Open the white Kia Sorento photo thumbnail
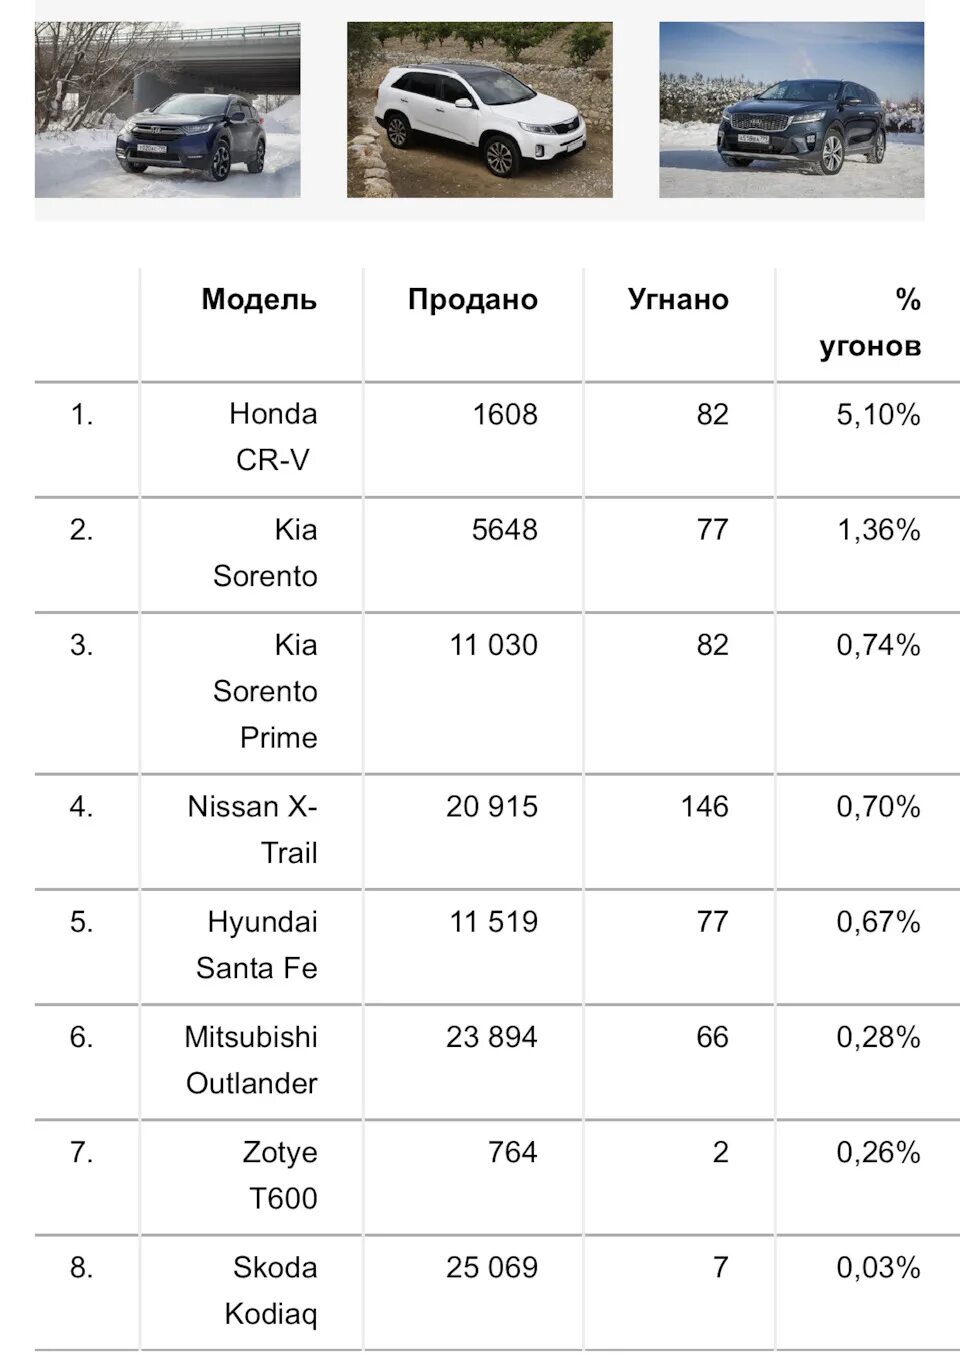Viewport: 960px width, 1372px height. [480, 110]
